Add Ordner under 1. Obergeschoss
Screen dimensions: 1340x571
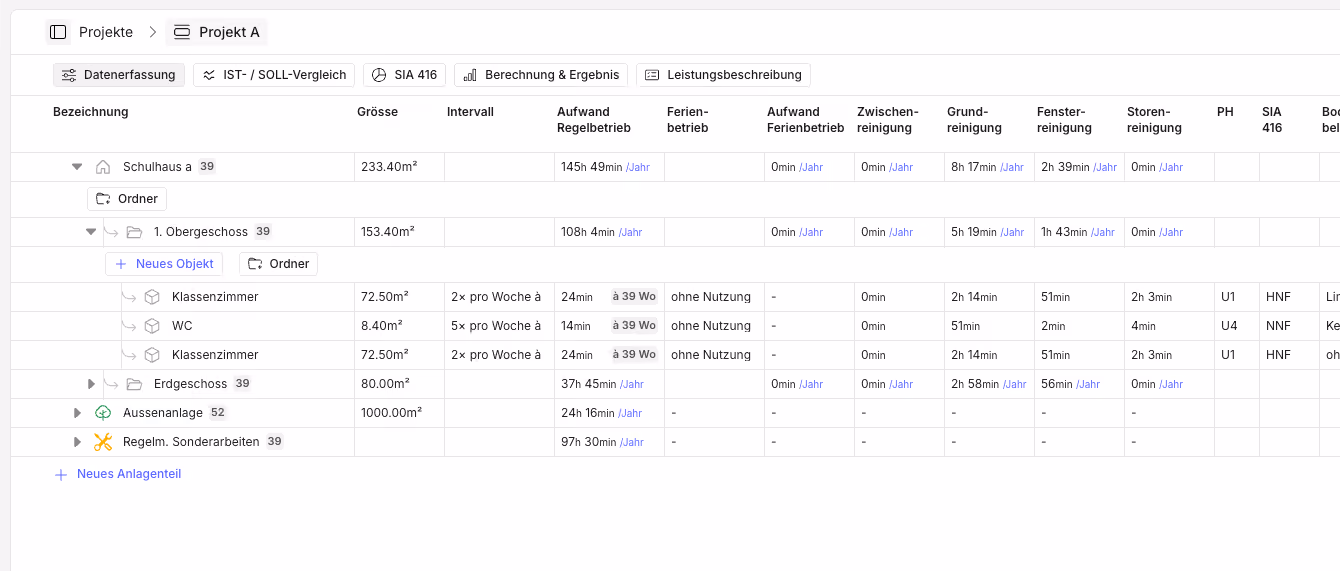279,264
